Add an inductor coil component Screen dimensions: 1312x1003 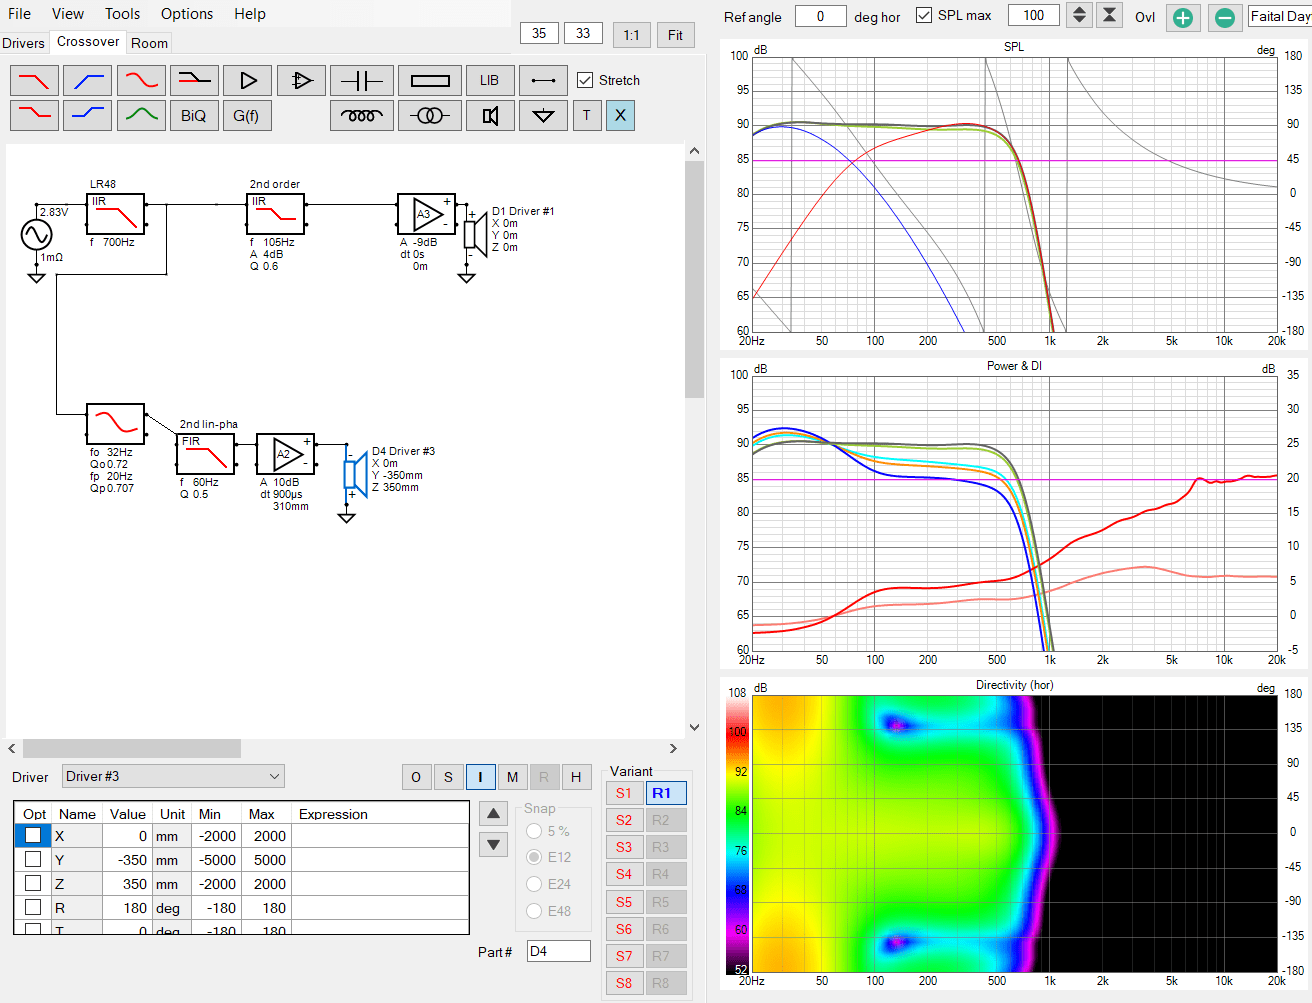[362, 115]
